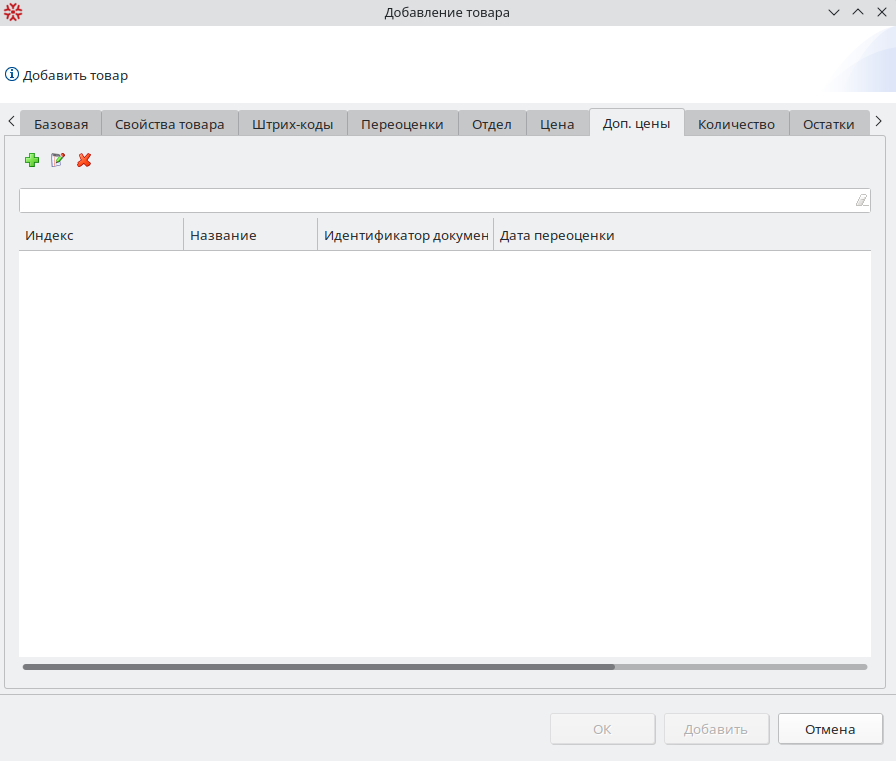
Task: Select the Отдел tab
Action: click(492, 125)
